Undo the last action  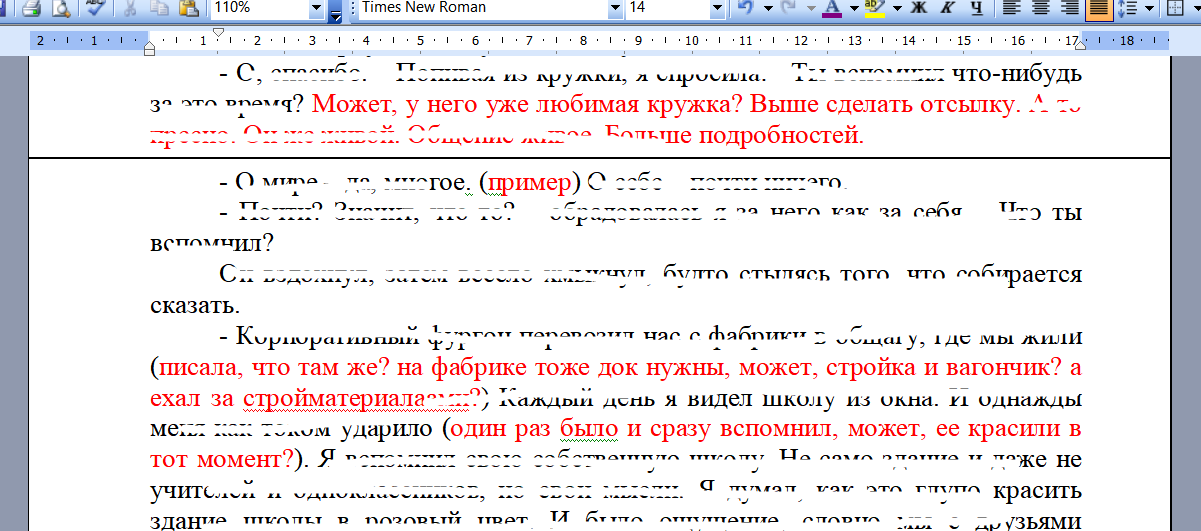pos(744,9)
